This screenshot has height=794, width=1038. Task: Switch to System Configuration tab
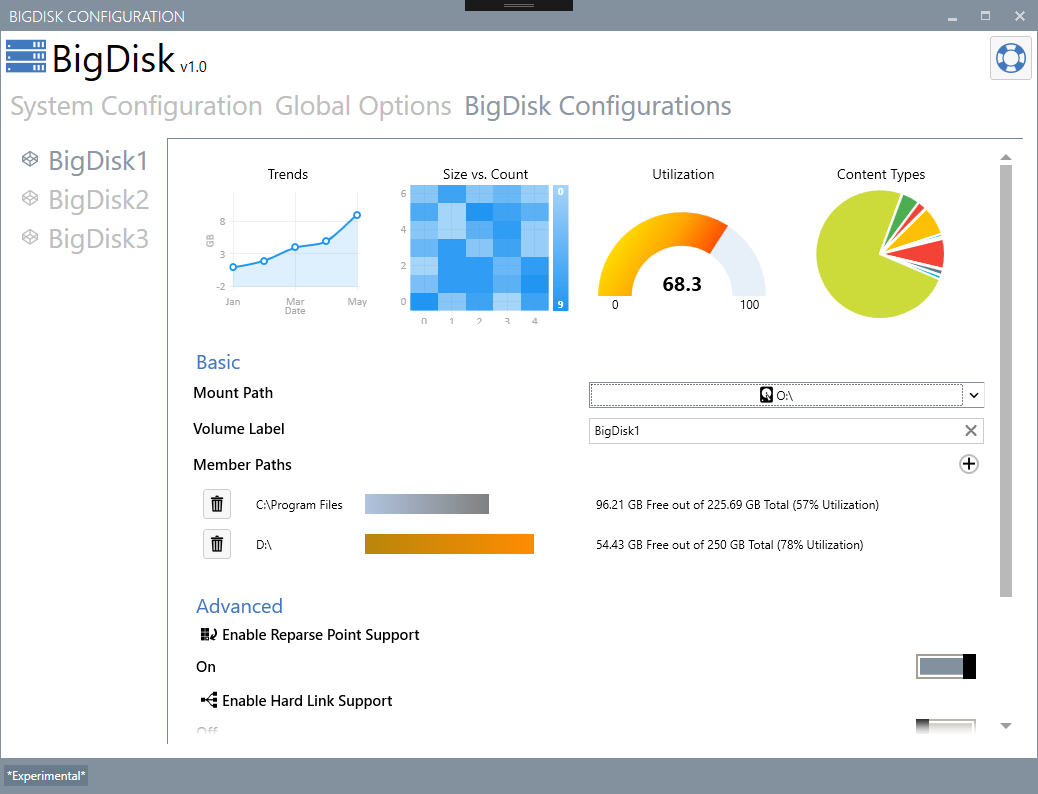136,106
